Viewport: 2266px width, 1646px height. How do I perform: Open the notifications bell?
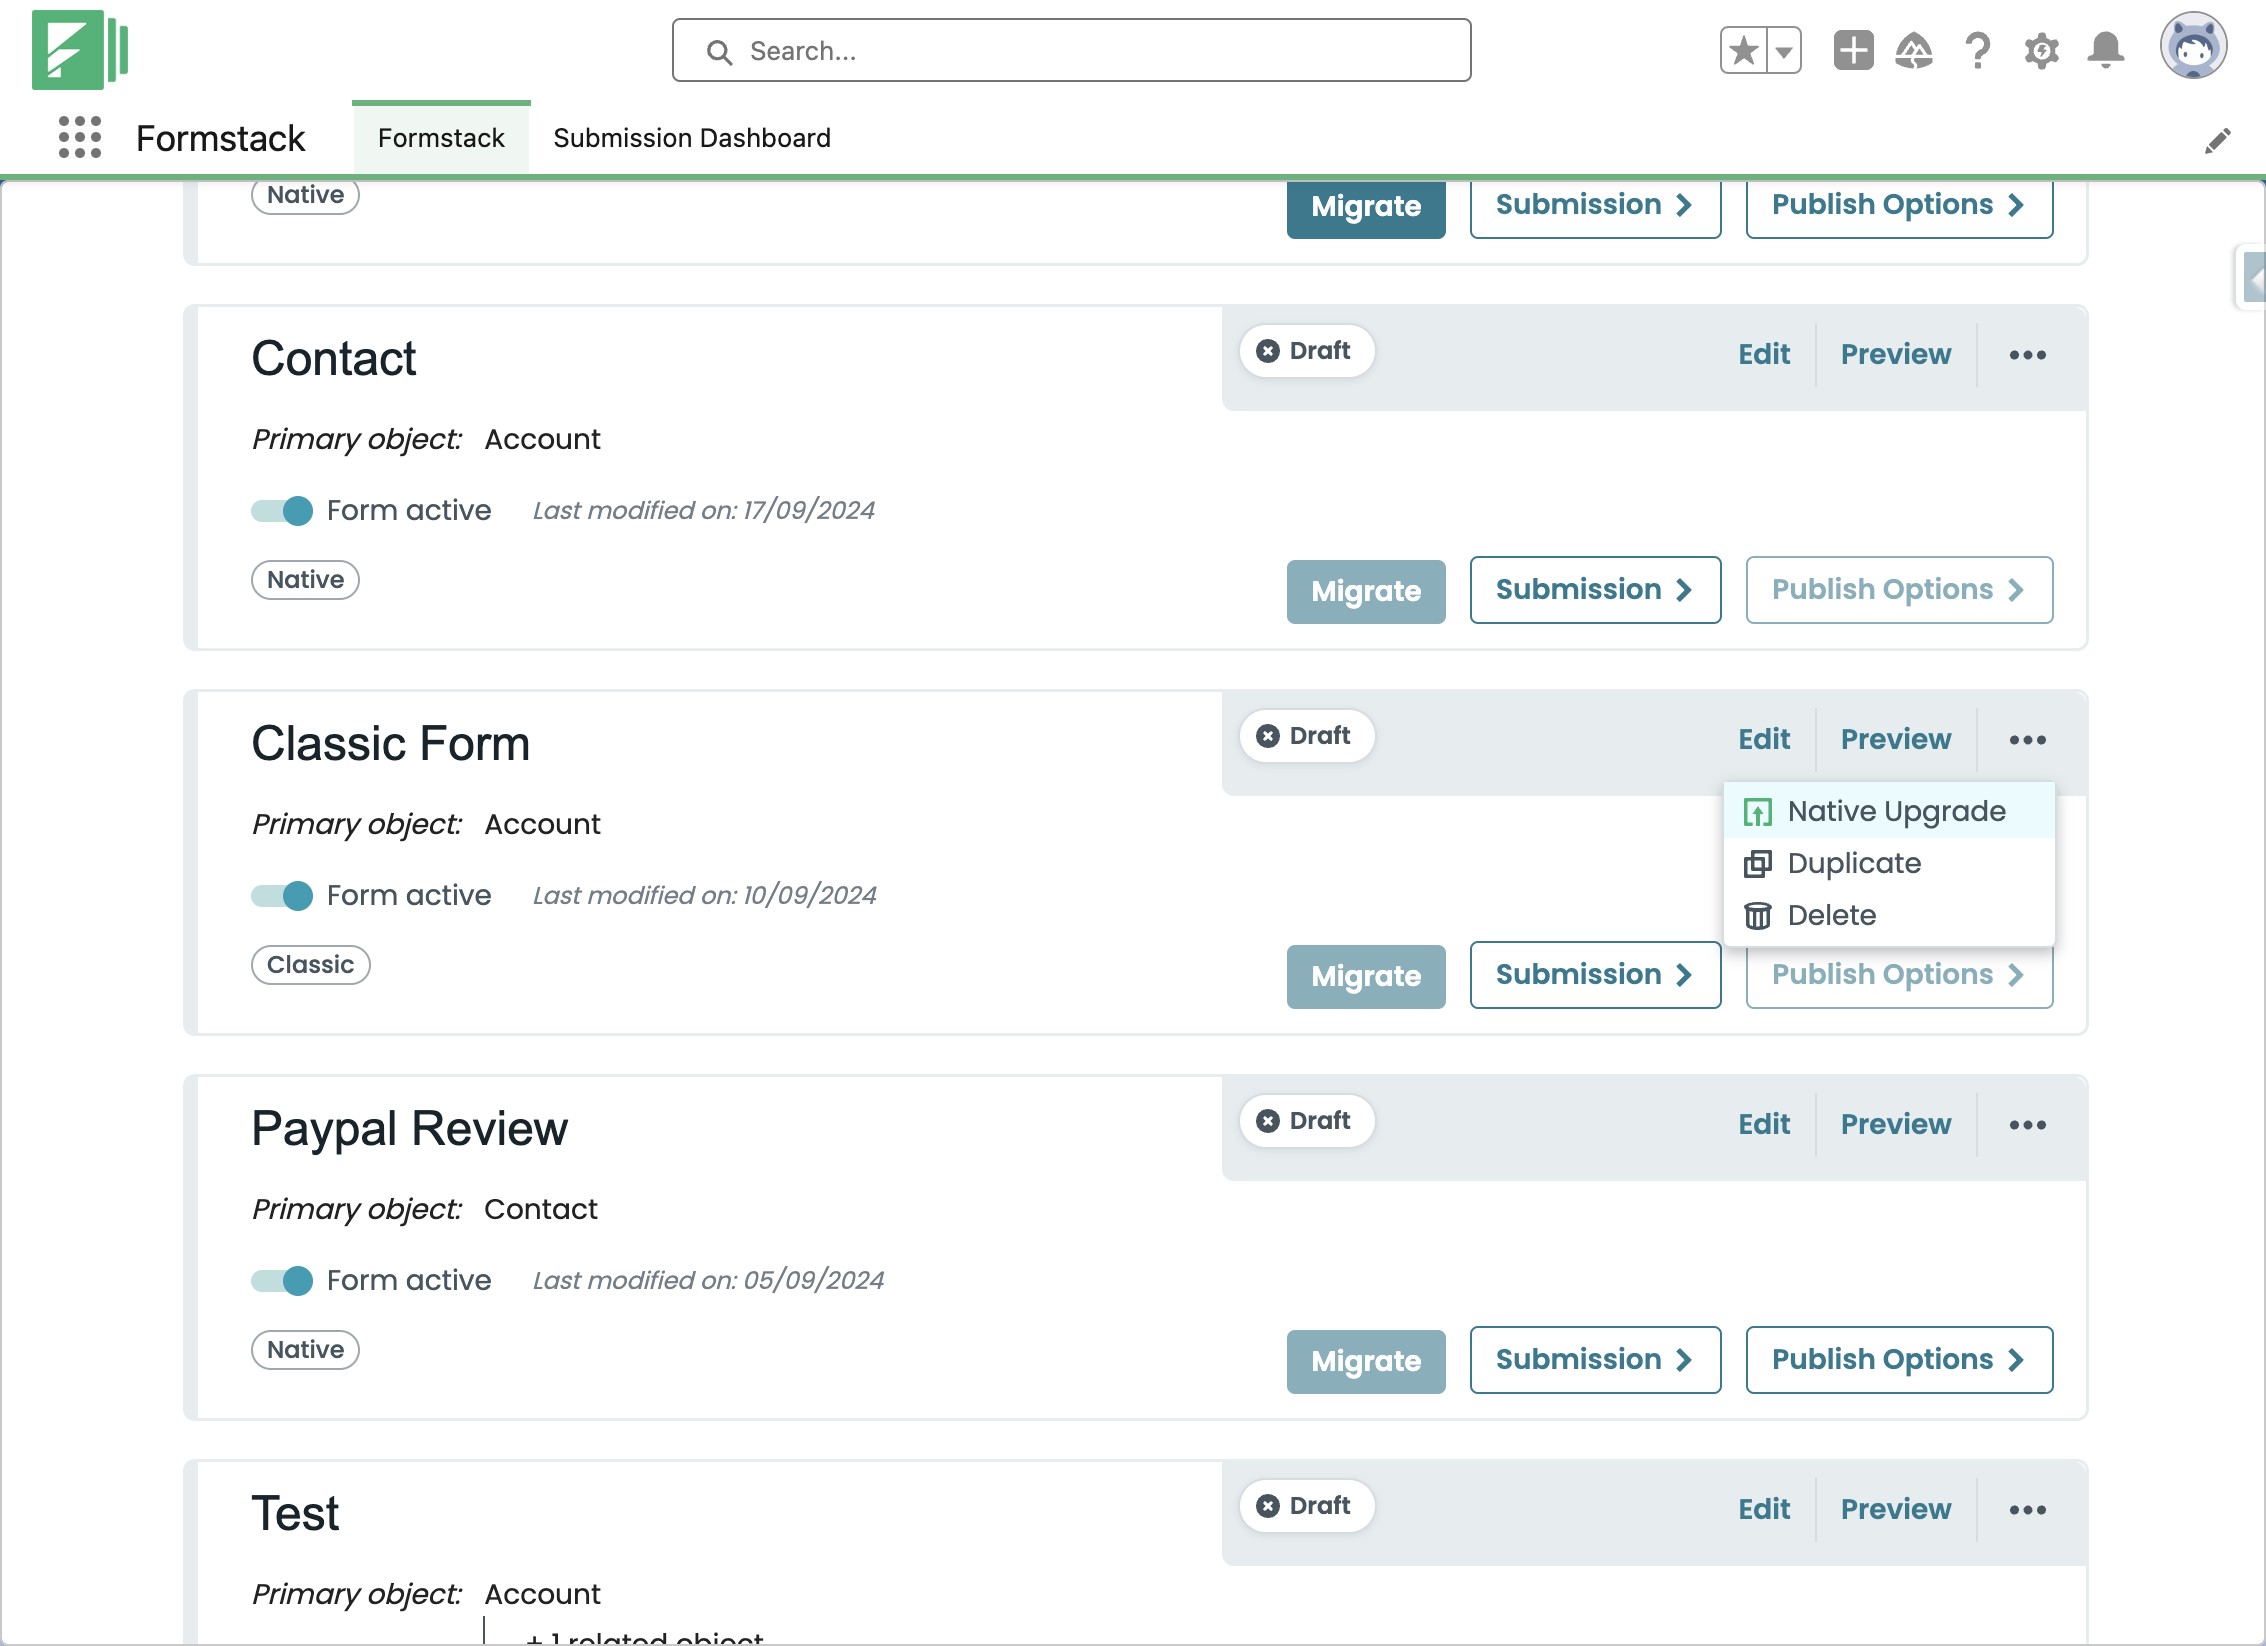(x=2105, y=50)
